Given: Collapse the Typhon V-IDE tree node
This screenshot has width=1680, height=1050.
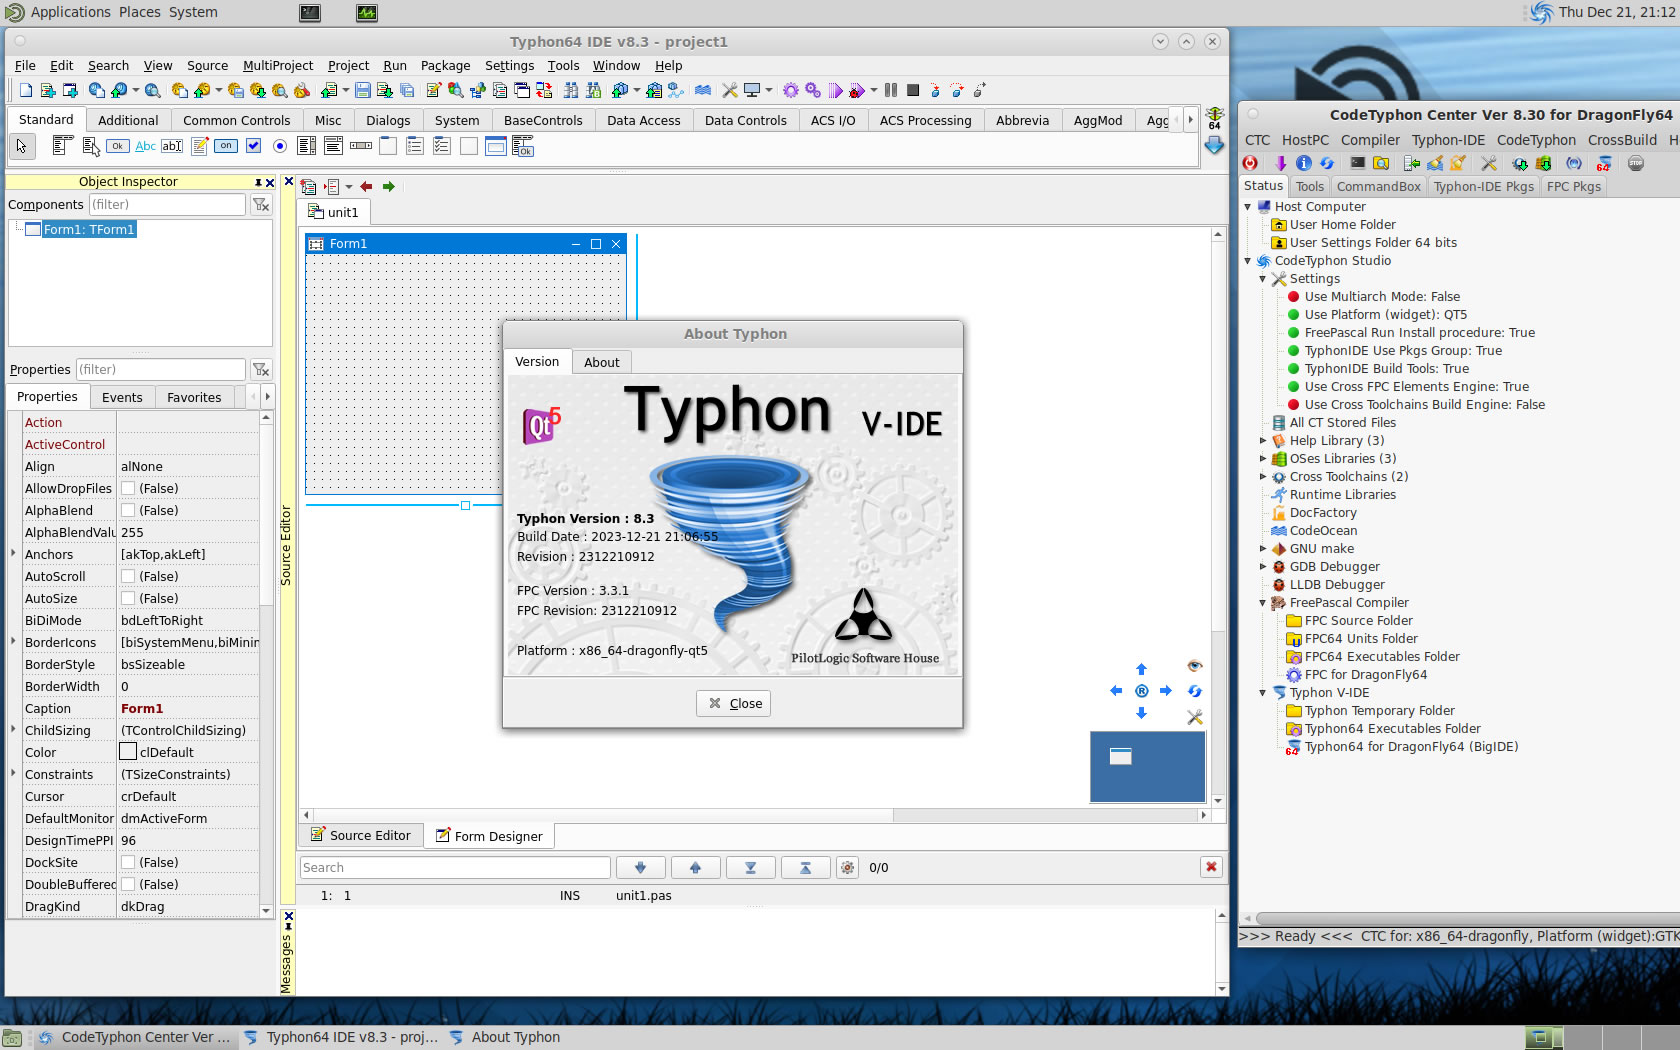Looking at the screenshot, I should (x=1263, y=693).
